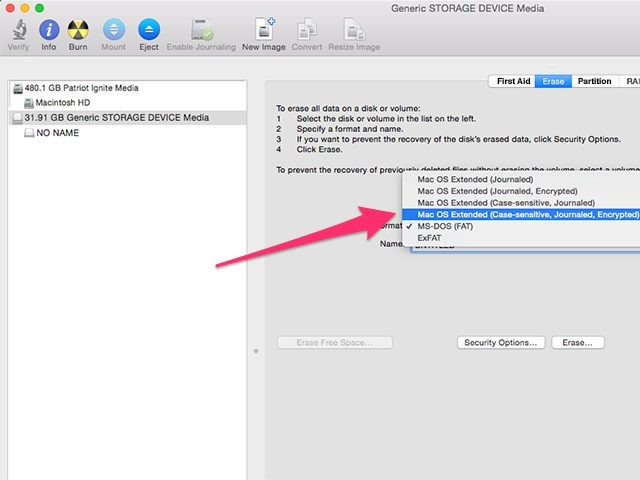Select the NO NAME volume
The image size is (640, 480).
point(127,133)
